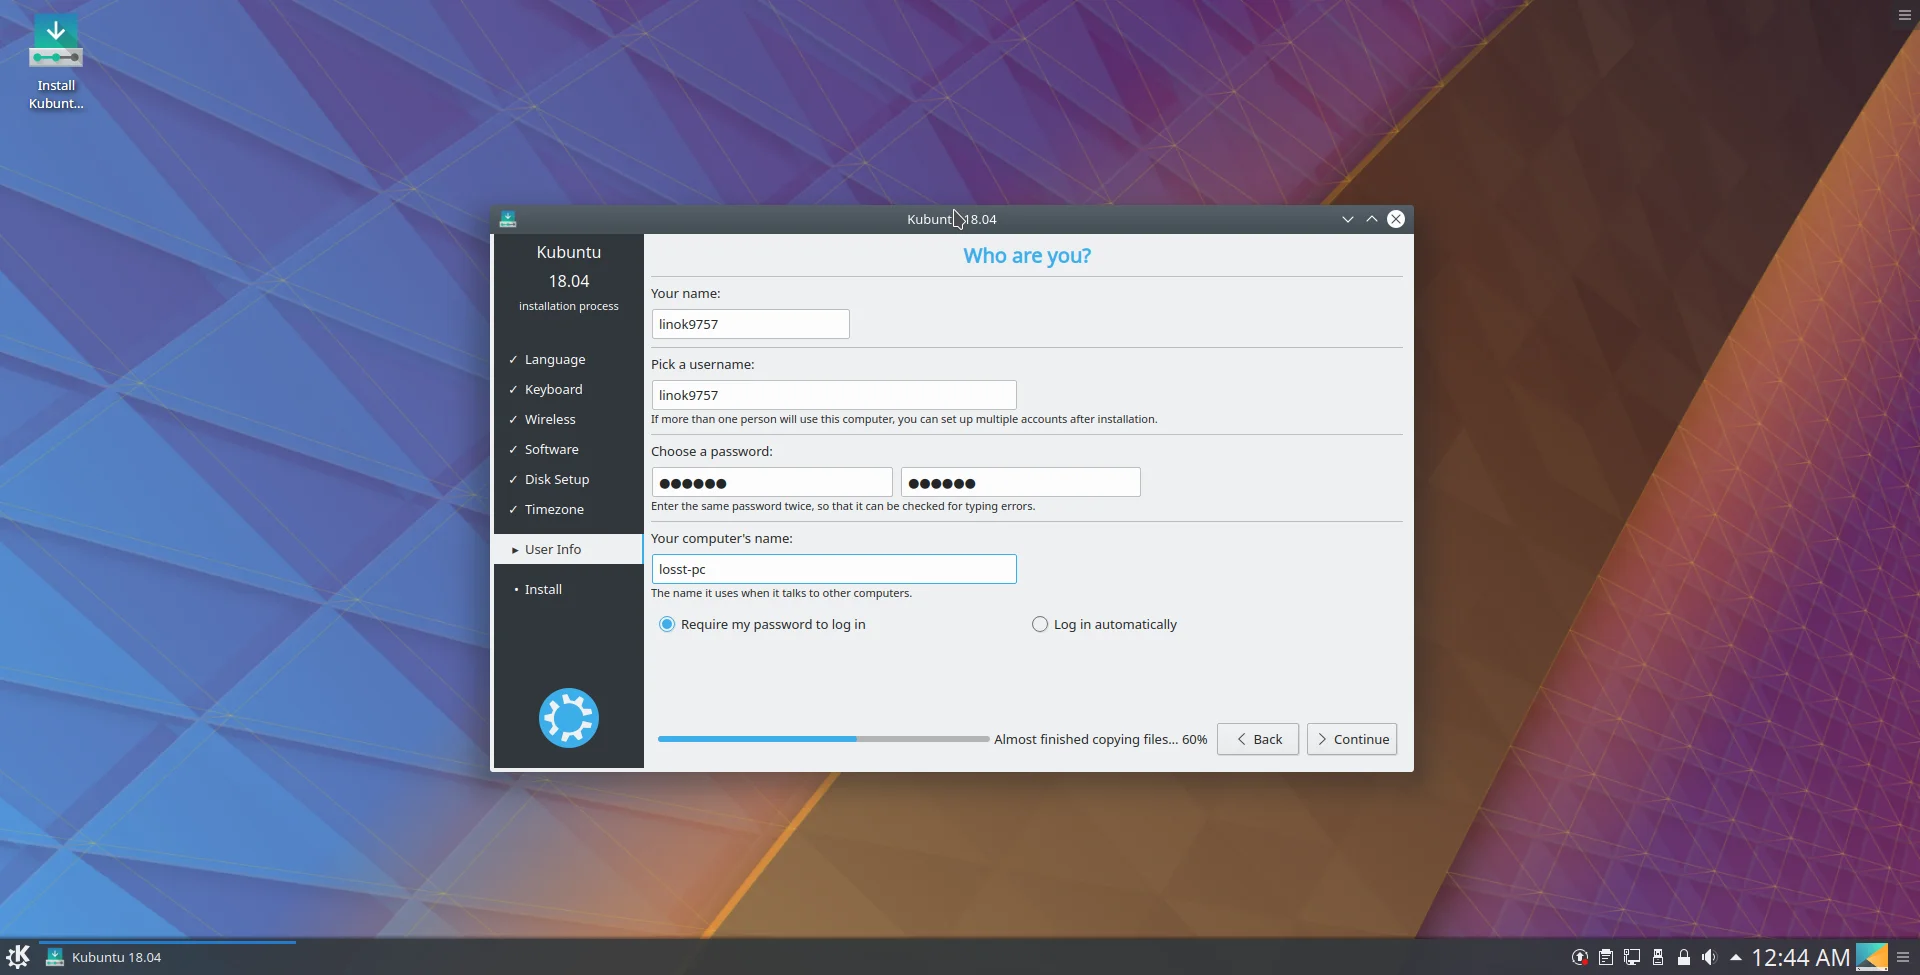1920x975 pixels.
Task: Open the removable devices tray icon
Action: coord(1658,958)
